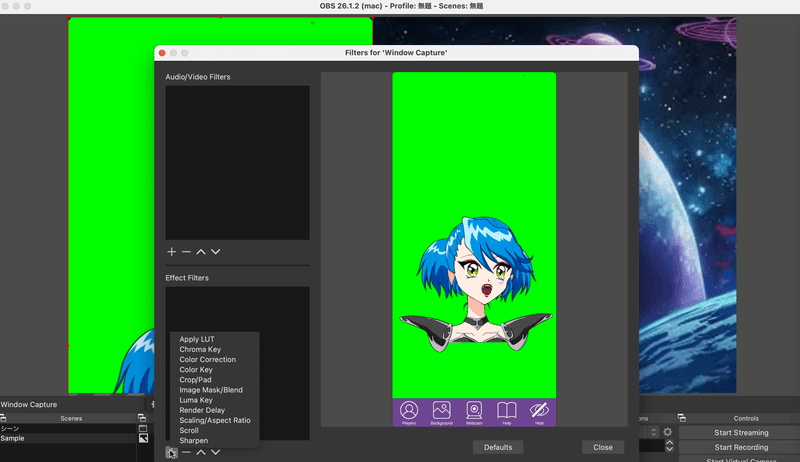Click Start Recording in main window
800x462 pixels.
click(741, 447)
